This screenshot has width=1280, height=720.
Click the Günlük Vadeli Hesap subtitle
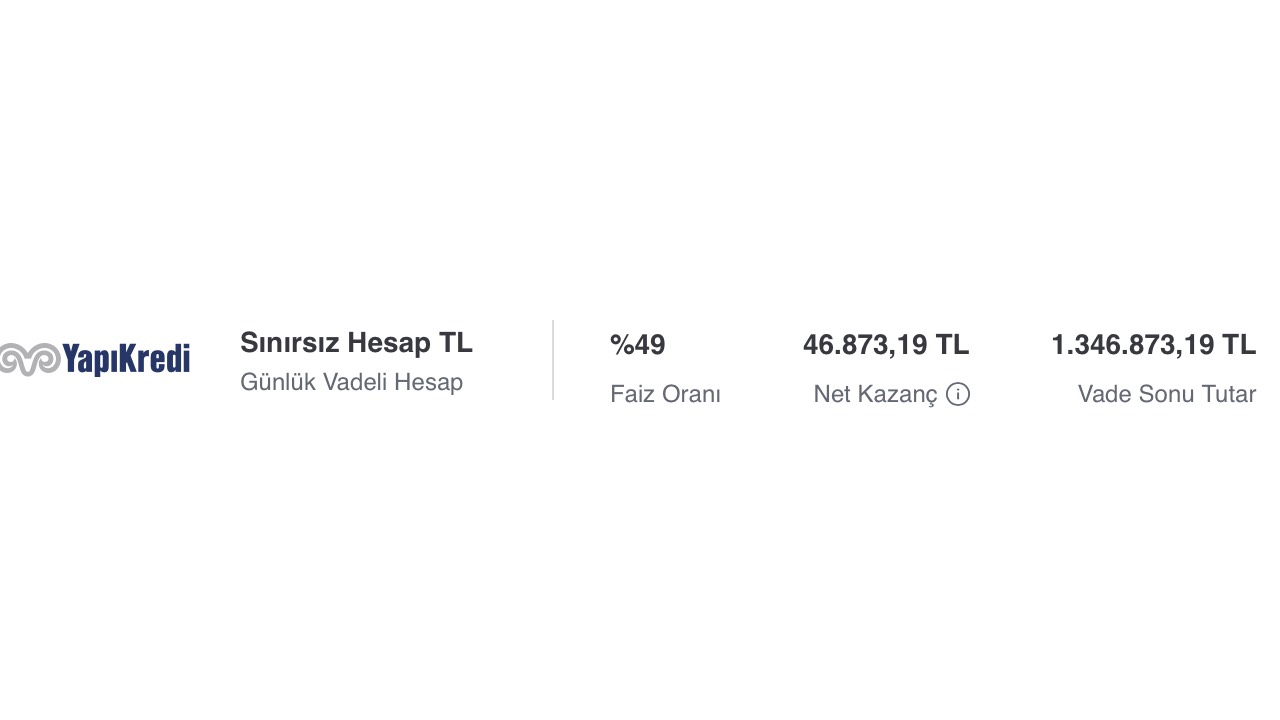tap(351, 382)
